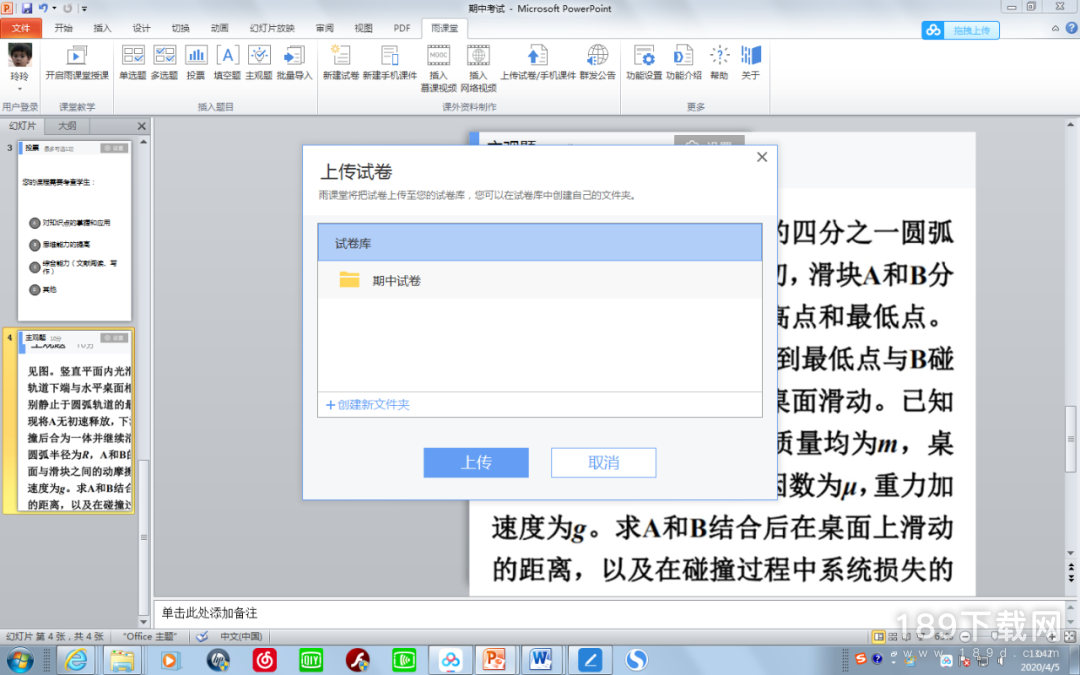
Task: Create a new exam paper (新建试卷)
Action: (x=340, y=63)
